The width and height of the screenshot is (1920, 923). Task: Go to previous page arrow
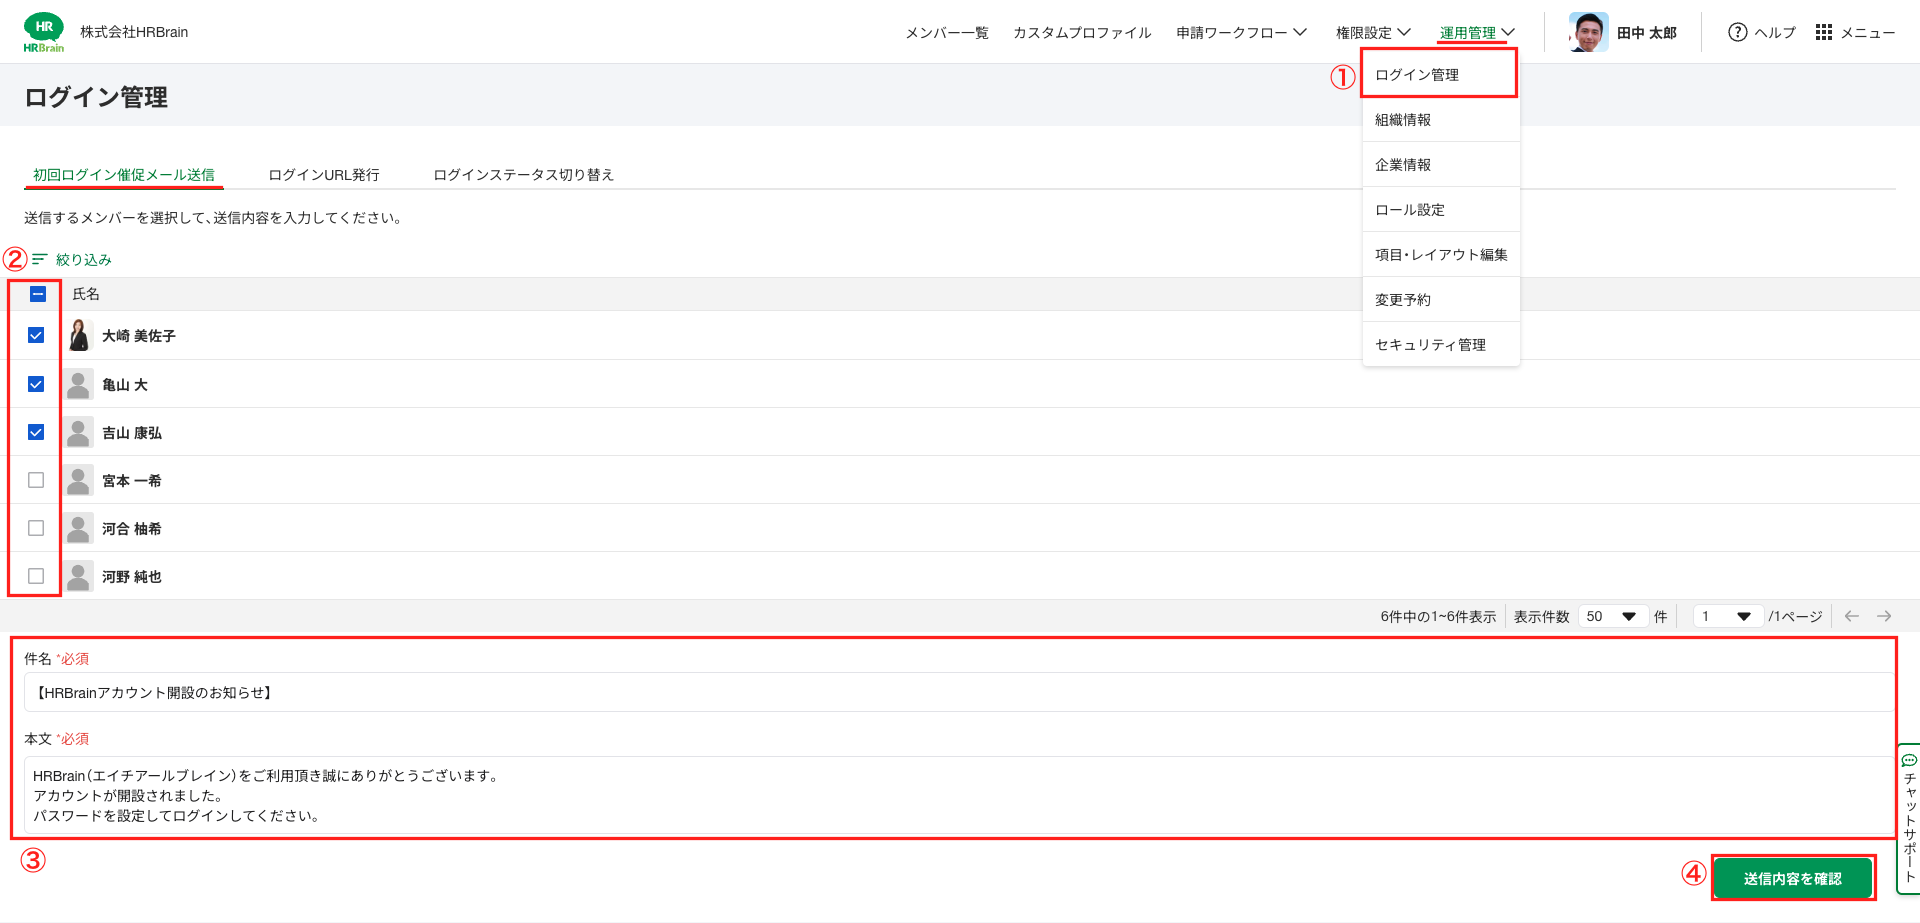click(x=1852, y=616)
